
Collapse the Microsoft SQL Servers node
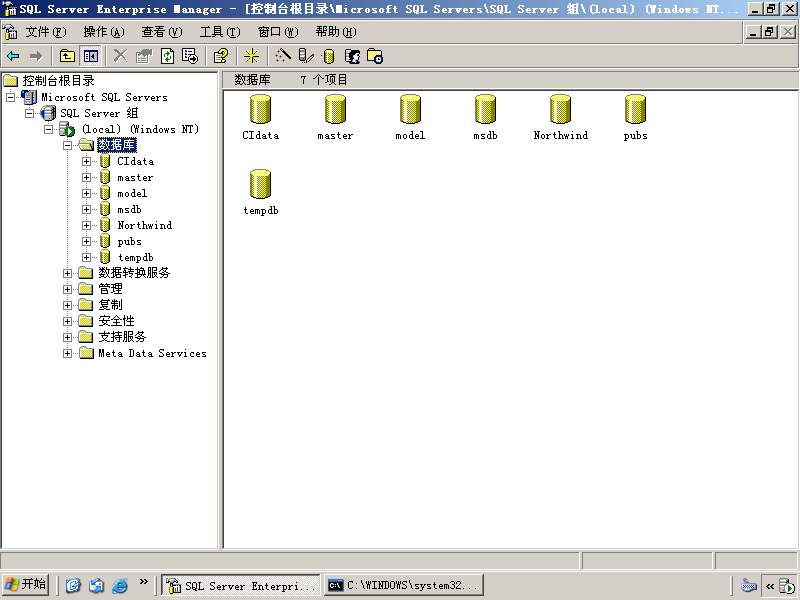coord(10,97)
